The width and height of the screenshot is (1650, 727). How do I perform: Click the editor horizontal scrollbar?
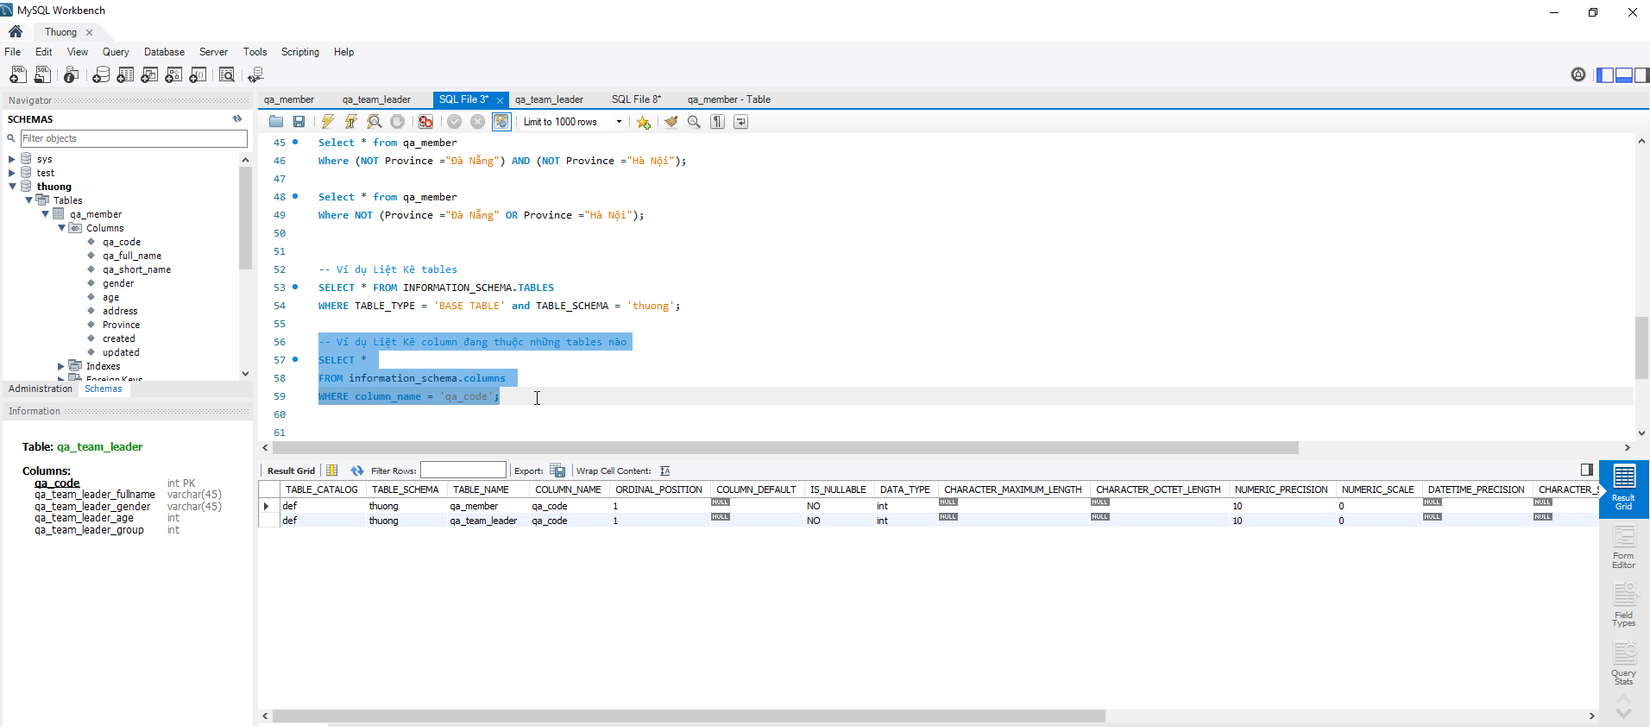pyautogui.click(x=785, y=448)
